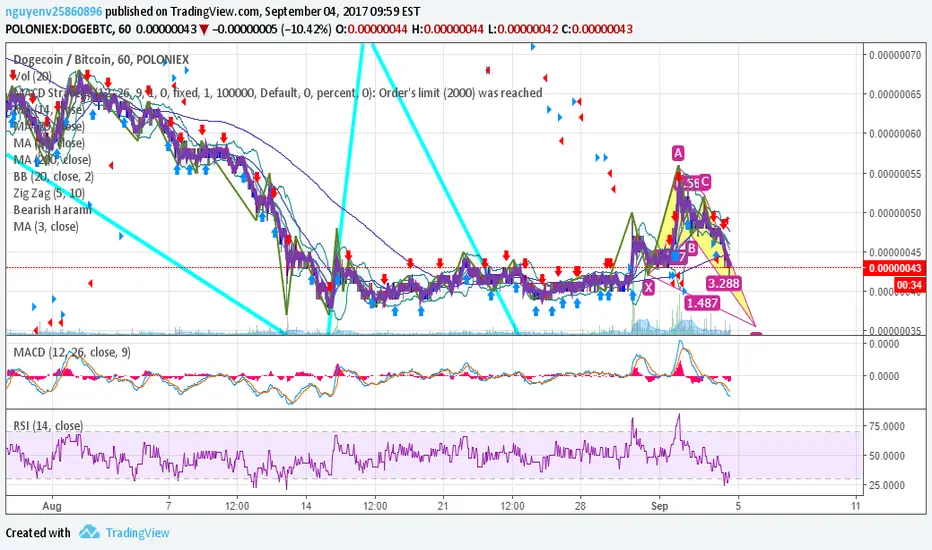Image resolution: width=932 pixels, height=550 pixels.
Task: Select the pattern point B label
Action: (691, 249)
